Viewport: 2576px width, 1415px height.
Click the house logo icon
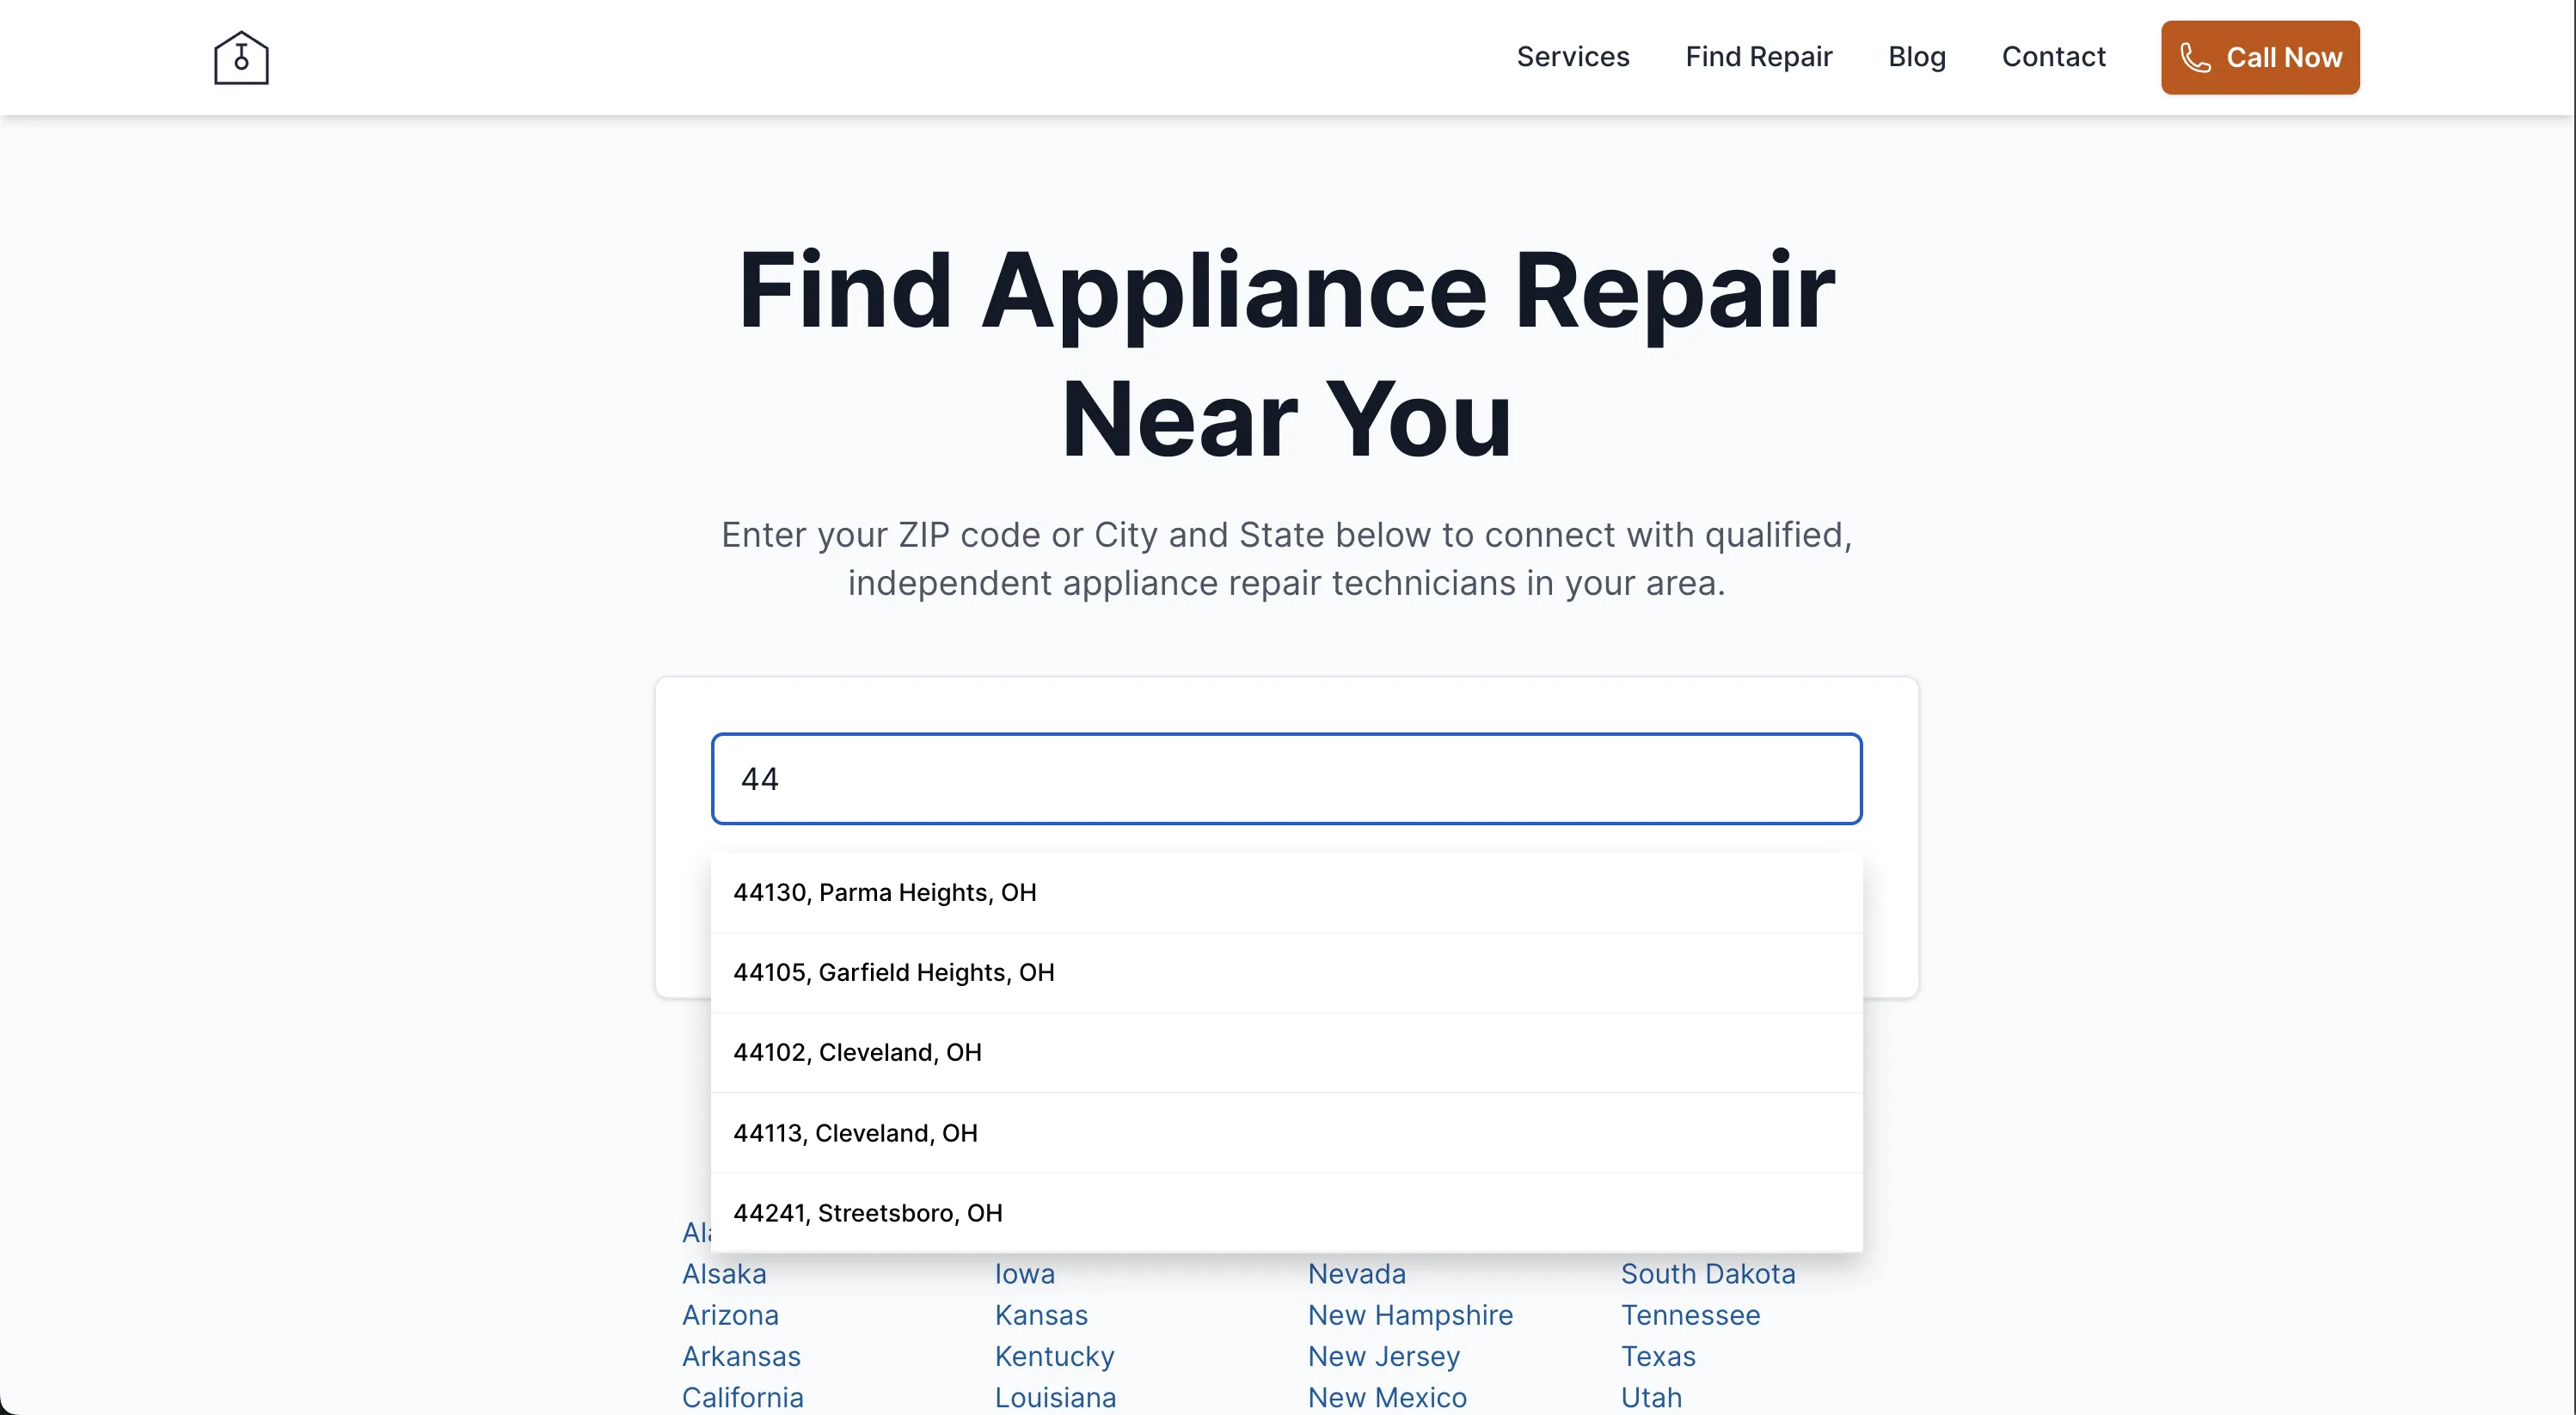pyautogui.click(x=241, y=58)
